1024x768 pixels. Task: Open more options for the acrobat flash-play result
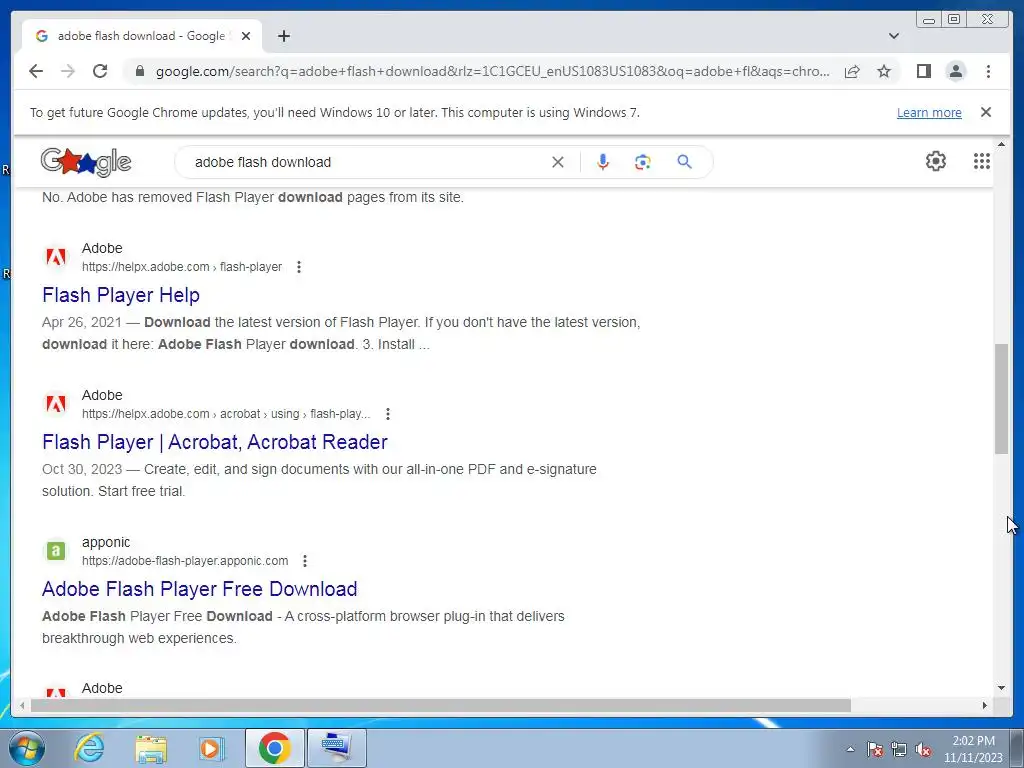(388, 414)
